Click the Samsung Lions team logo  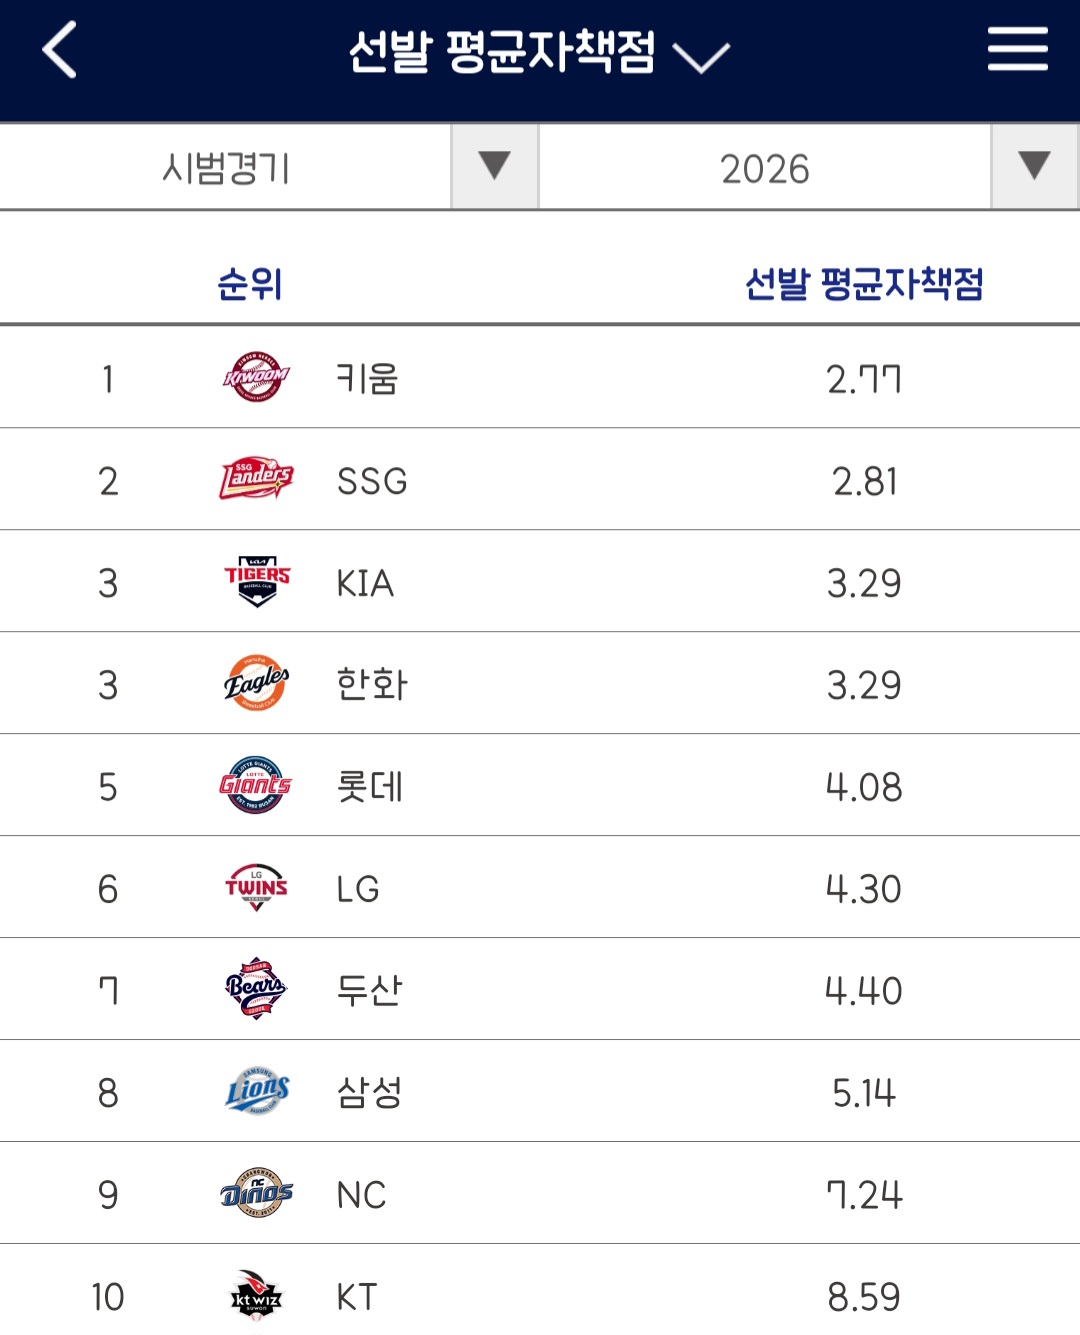256,1092
